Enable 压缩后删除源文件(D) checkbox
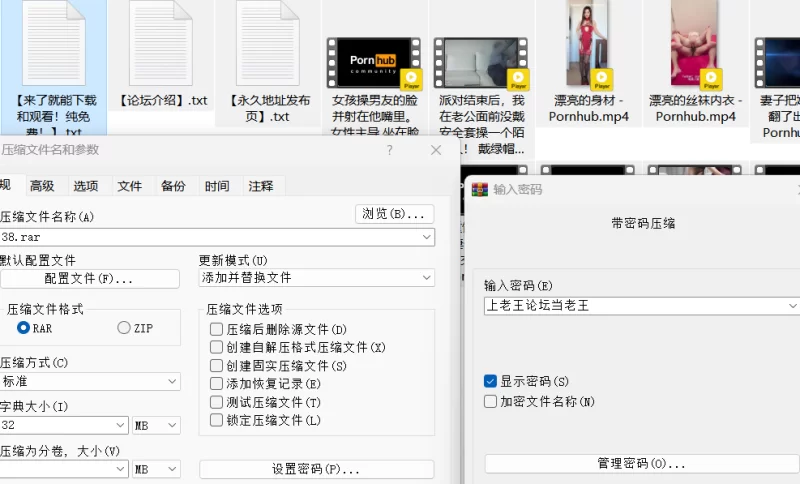 [x=216, y=329]
